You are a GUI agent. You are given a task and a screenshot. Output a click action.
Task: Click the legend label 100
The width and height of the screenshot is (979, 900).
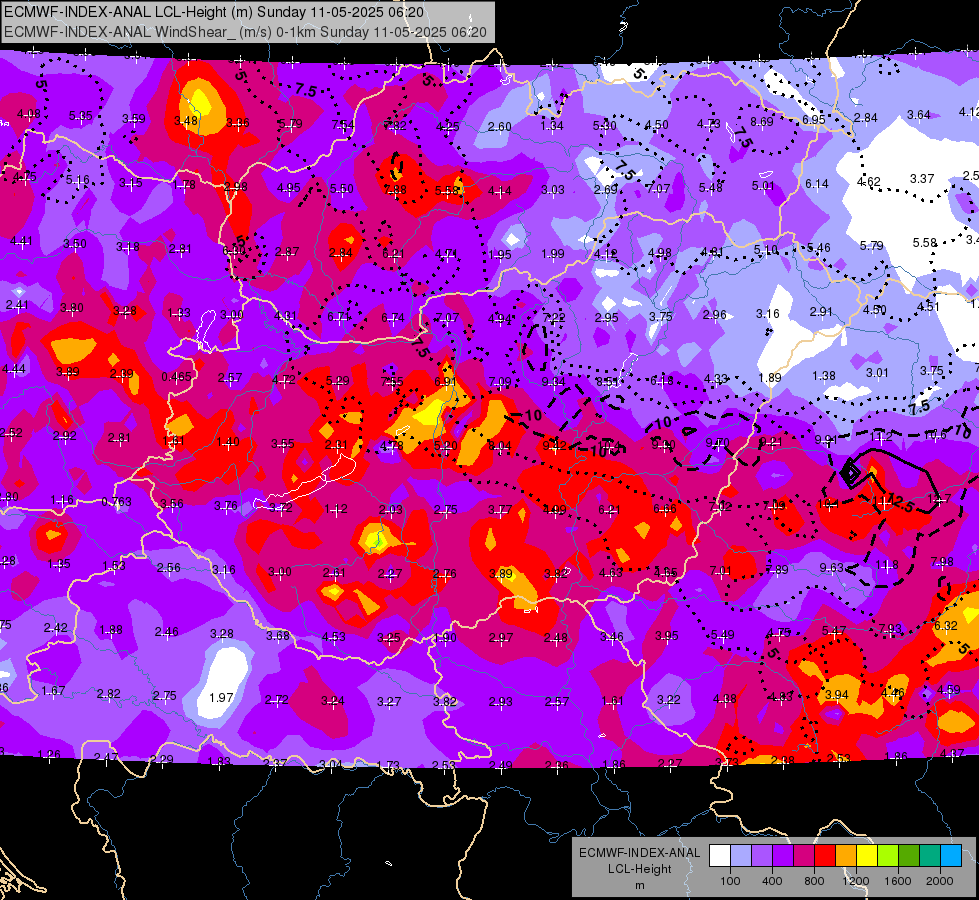point(730,881)
